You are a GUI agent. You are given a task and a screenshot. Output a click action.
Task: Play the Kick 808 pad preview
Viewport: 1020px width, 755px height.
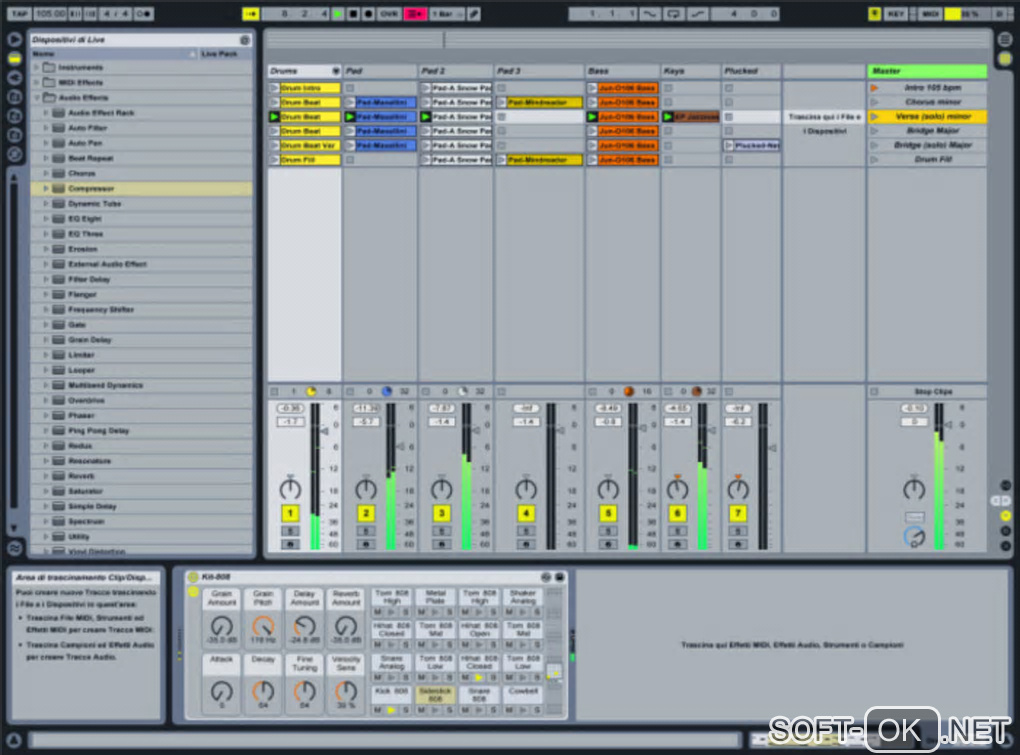pos(391,710)
